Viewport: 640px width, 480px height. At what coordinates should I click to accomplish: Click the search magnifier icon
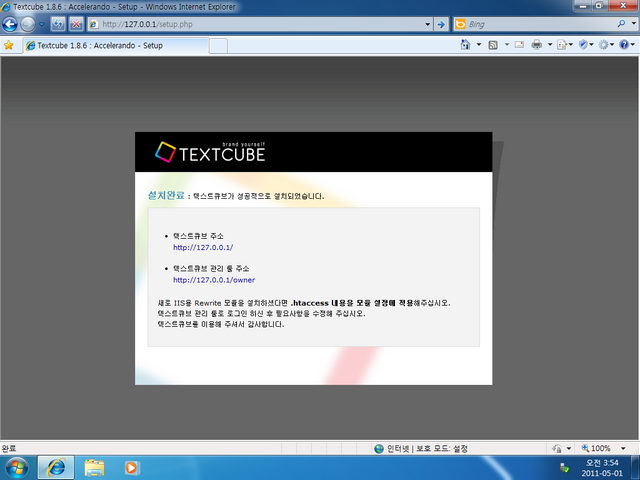(621, 24)
